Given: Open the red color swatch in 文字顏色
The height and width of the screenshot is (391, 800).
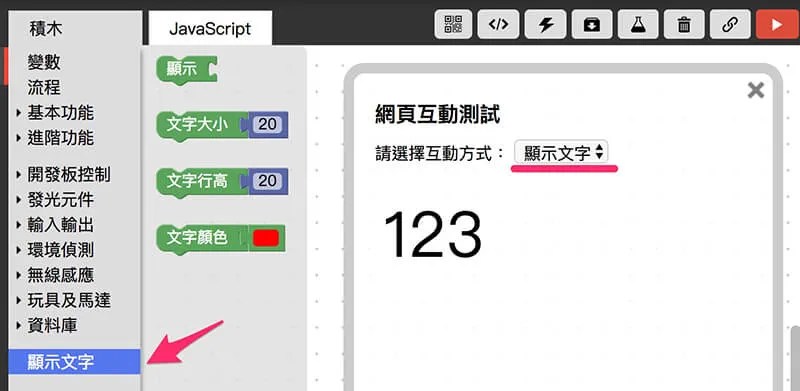Looking at the screenshot, I should click(266, 238).
